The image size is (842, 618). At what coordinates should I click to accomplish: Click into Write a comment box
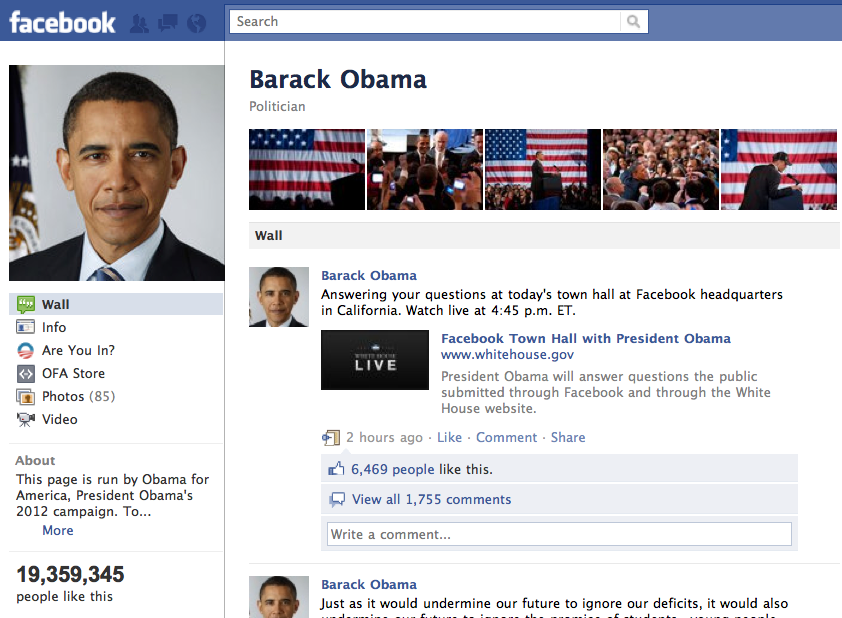point(559,534)
